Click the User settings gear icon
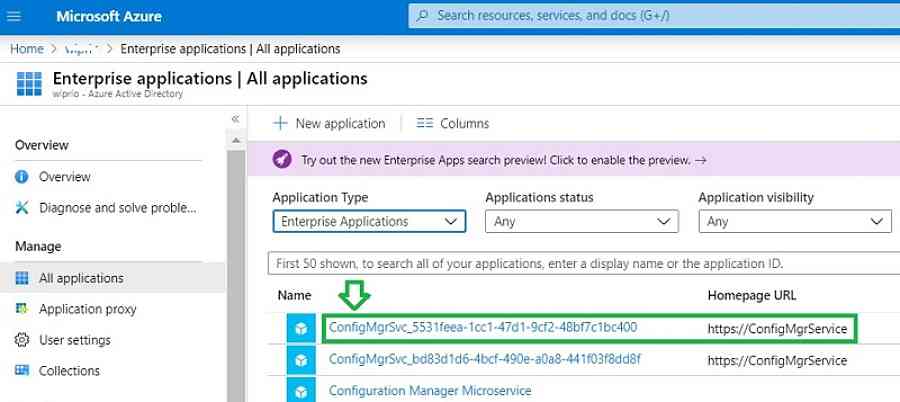This screenshot has height=402, width=900. point(22,340)
